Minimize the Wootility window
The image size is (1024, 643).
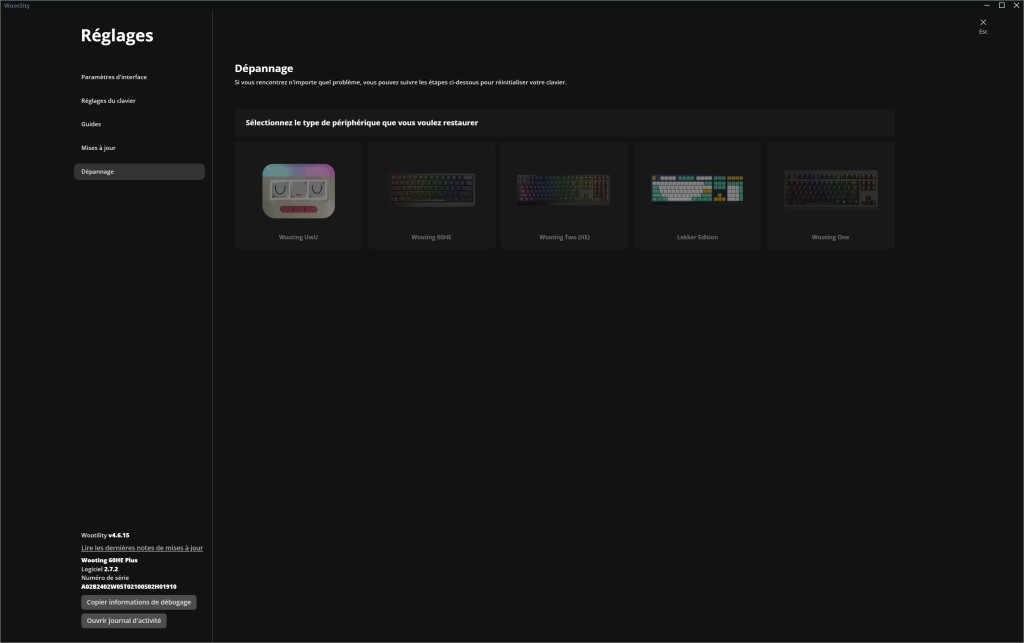click(987, 5)
